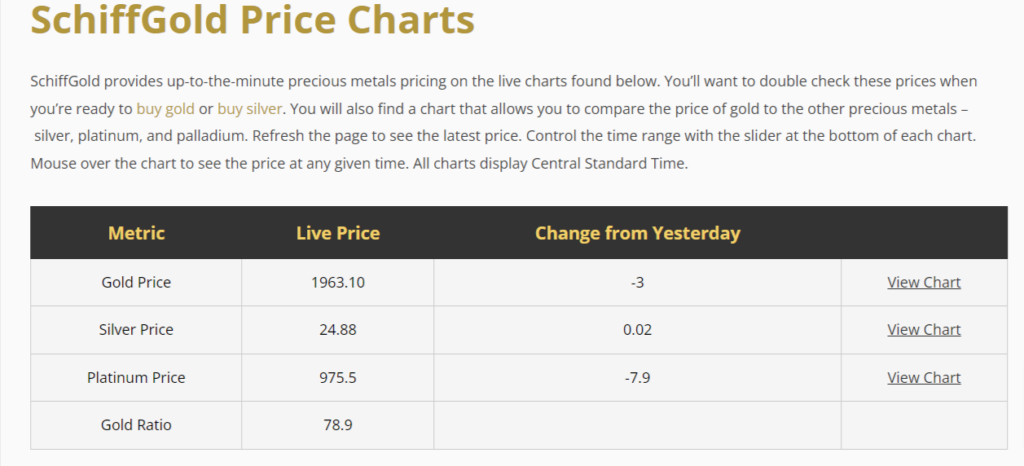The image size is (1024, 466).
Task: Click the gold live price 1963.10
Action: (x=338, y=282)
